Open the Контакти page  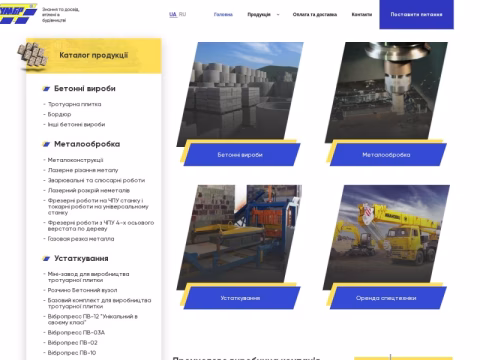[x=362, y=14]
